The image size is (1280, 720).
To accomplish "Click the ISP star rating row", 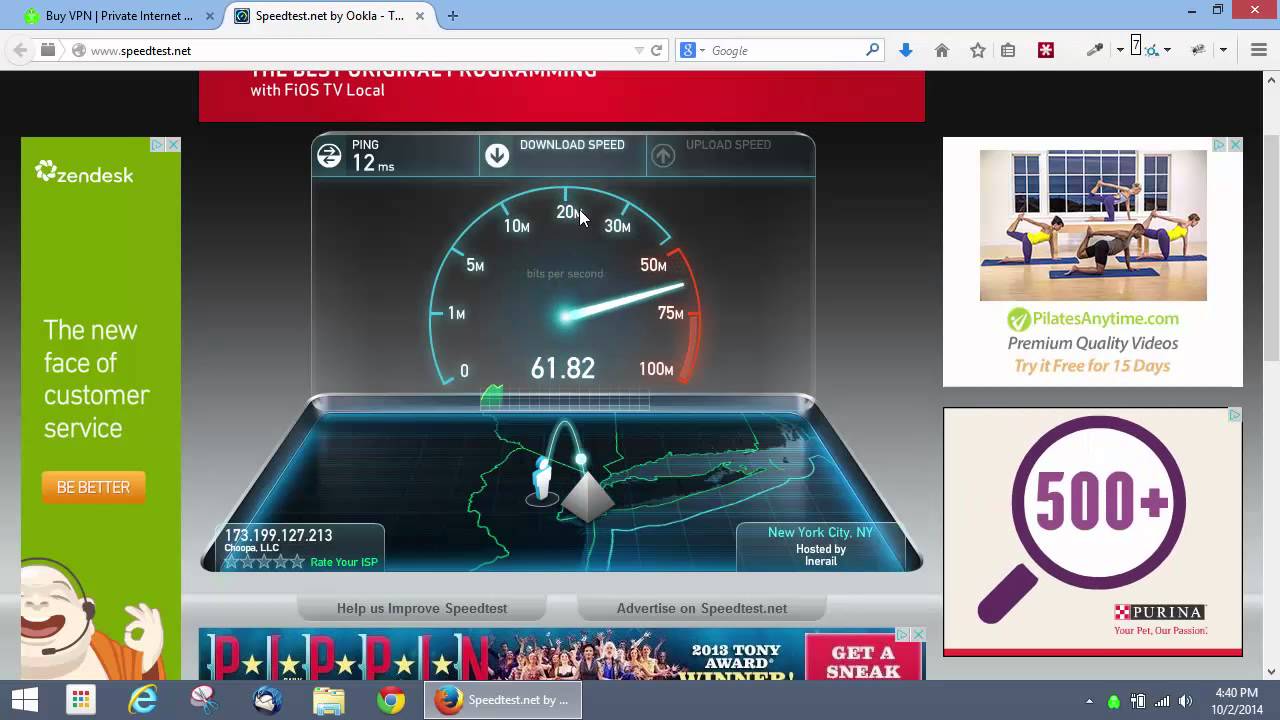I will (264, 562).
